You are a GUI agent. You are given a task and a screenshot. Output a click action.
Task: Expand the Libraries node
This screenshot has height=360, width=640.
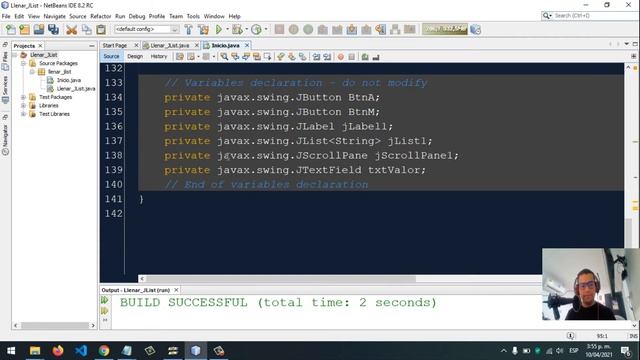click(24, 106)
